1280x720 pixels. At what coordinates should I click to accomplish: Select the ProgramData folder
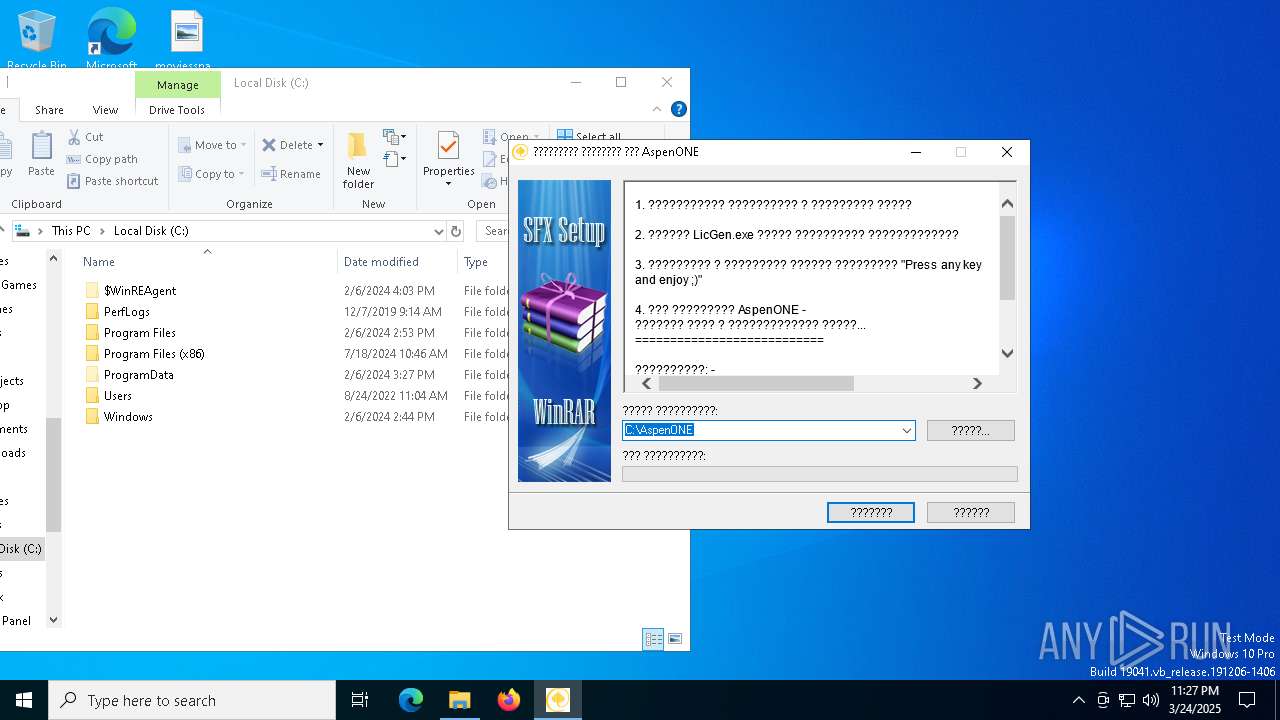(139, 375)
